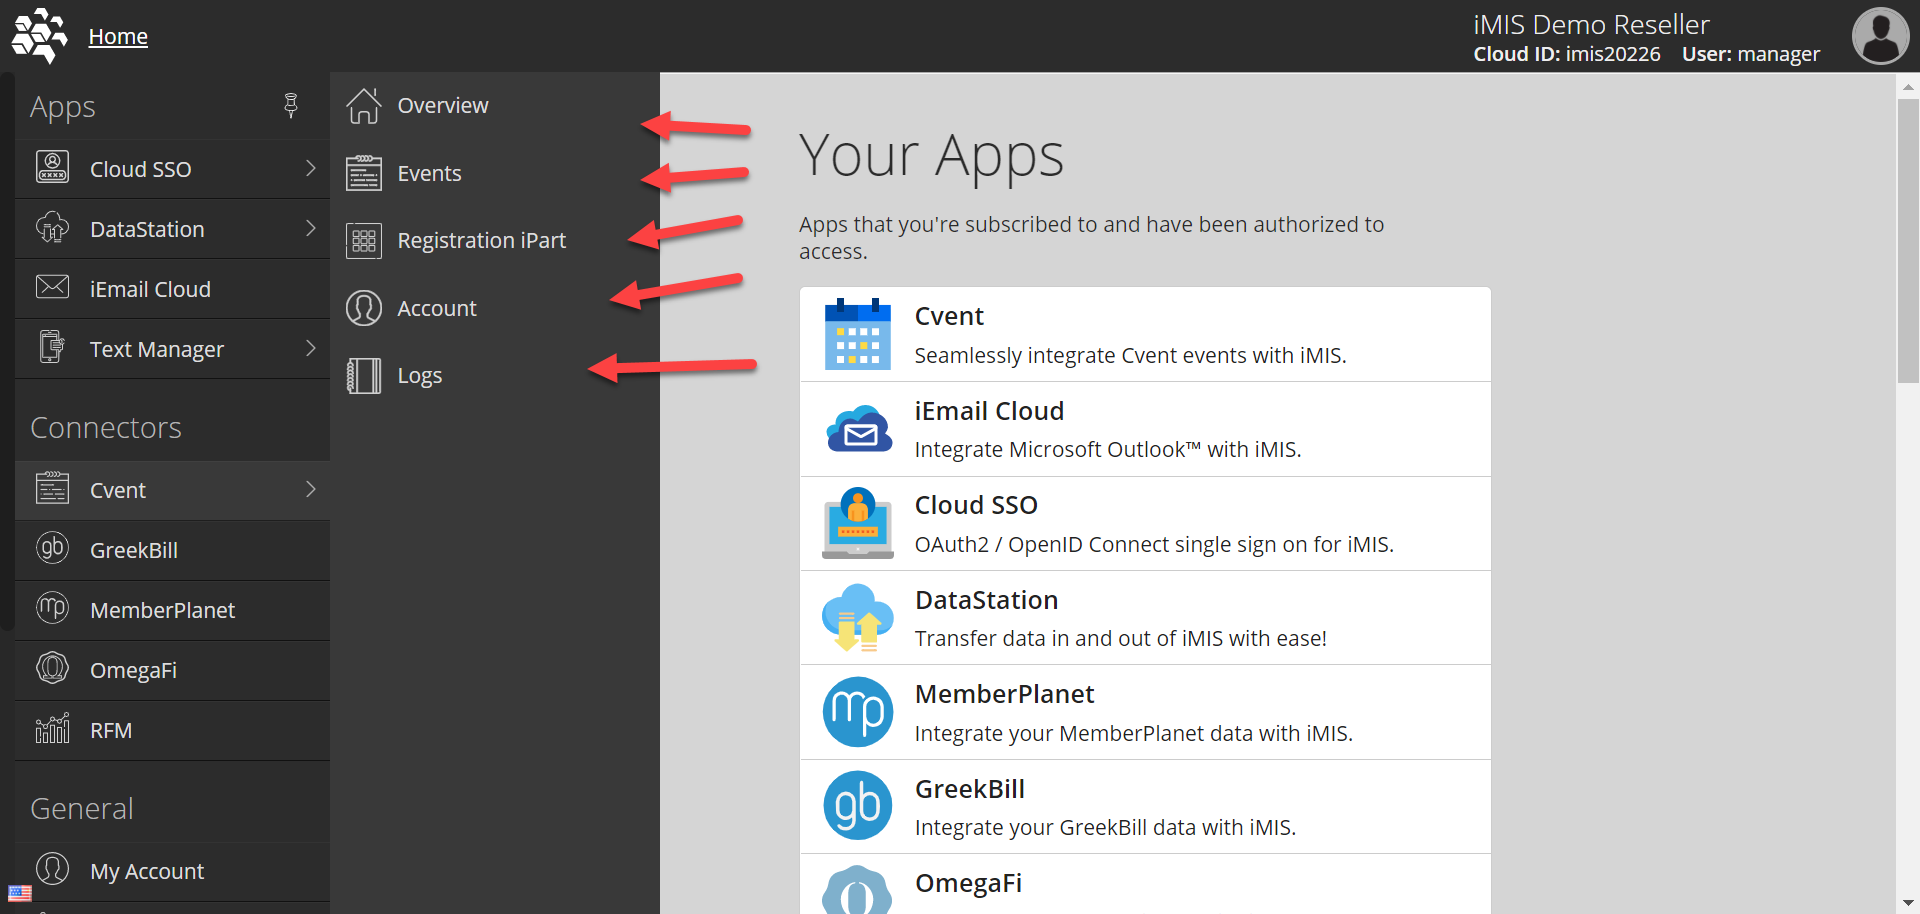The image size is (1920, 914).
Task: Open the user profile avatar menu
Action: click(1880, 36)
